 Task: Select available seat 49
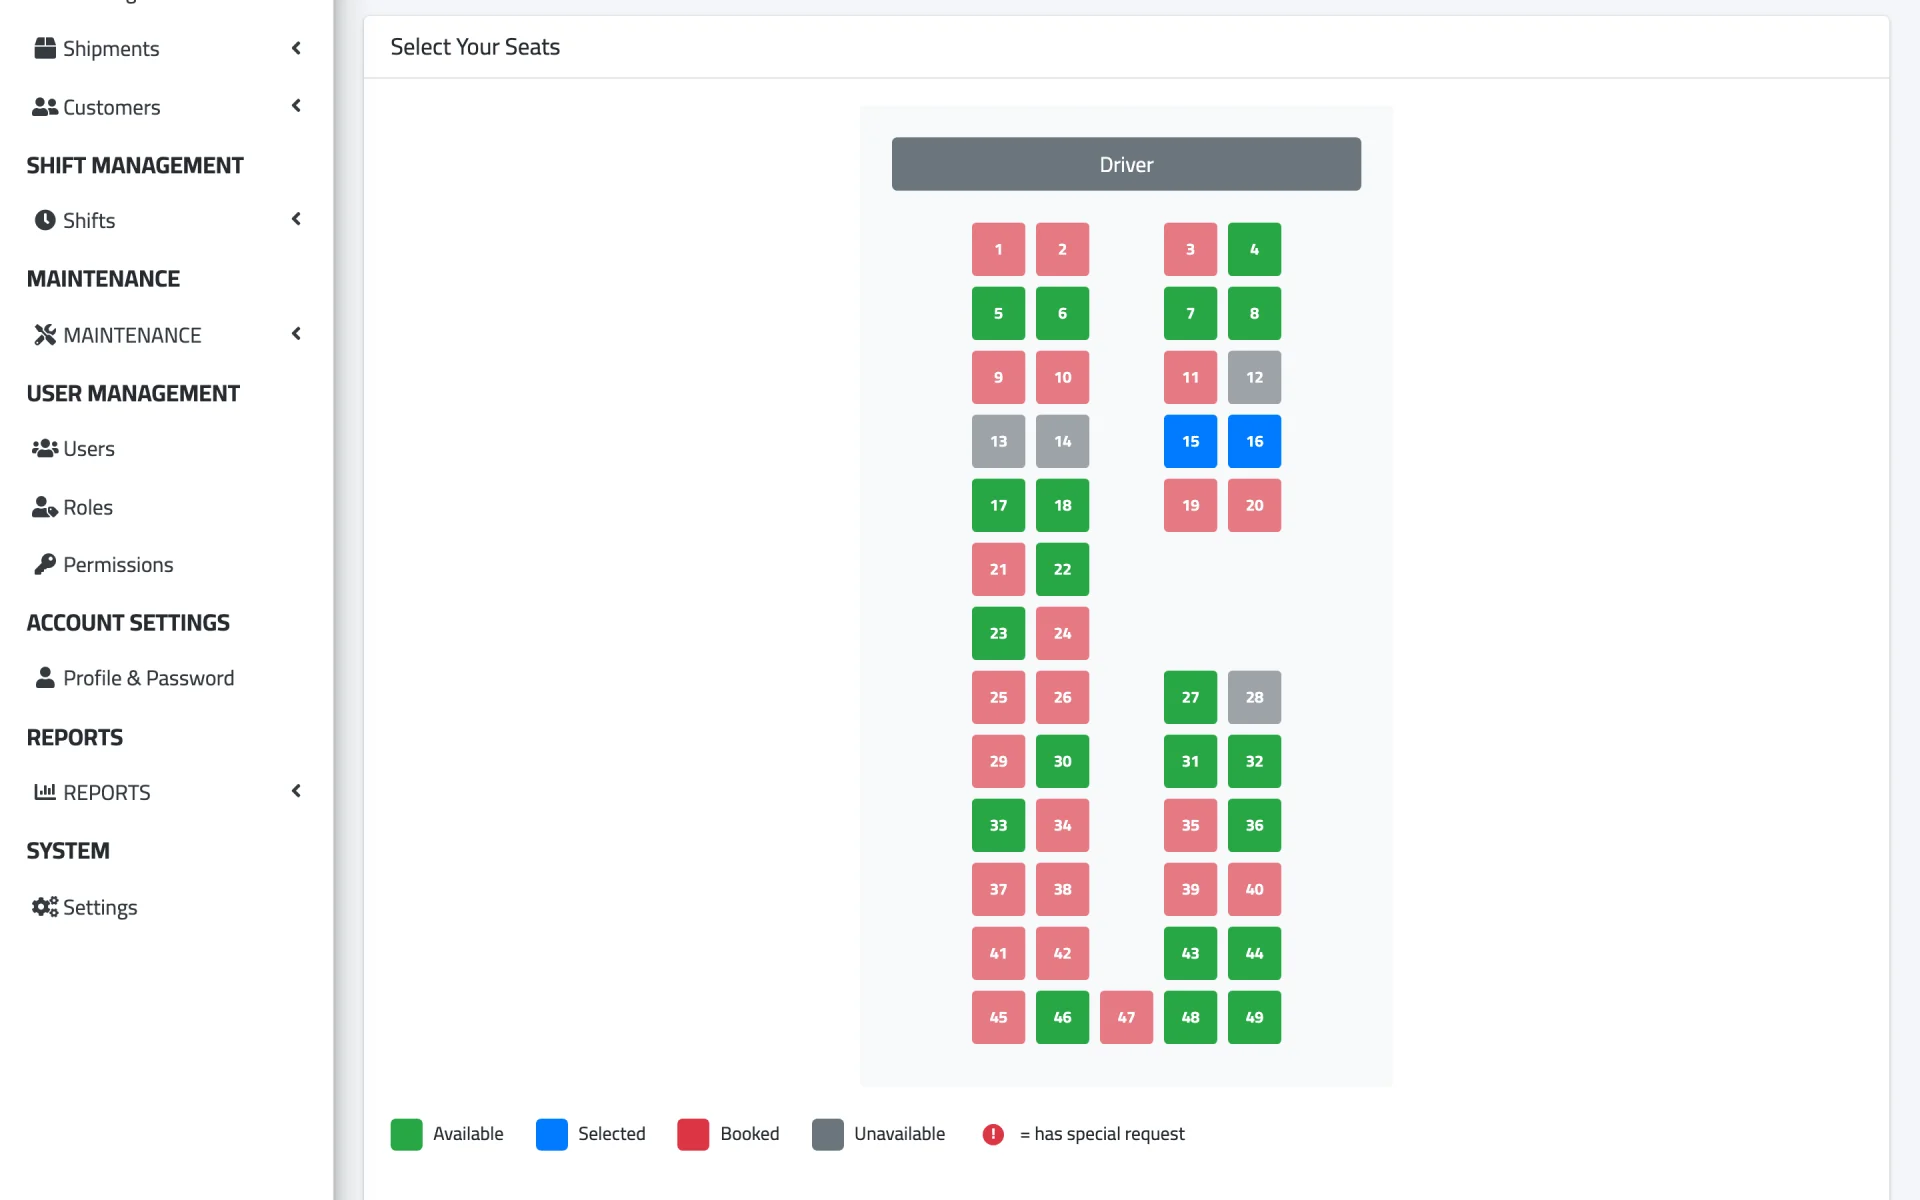pyautogui.click(x=1254, y=1017)
